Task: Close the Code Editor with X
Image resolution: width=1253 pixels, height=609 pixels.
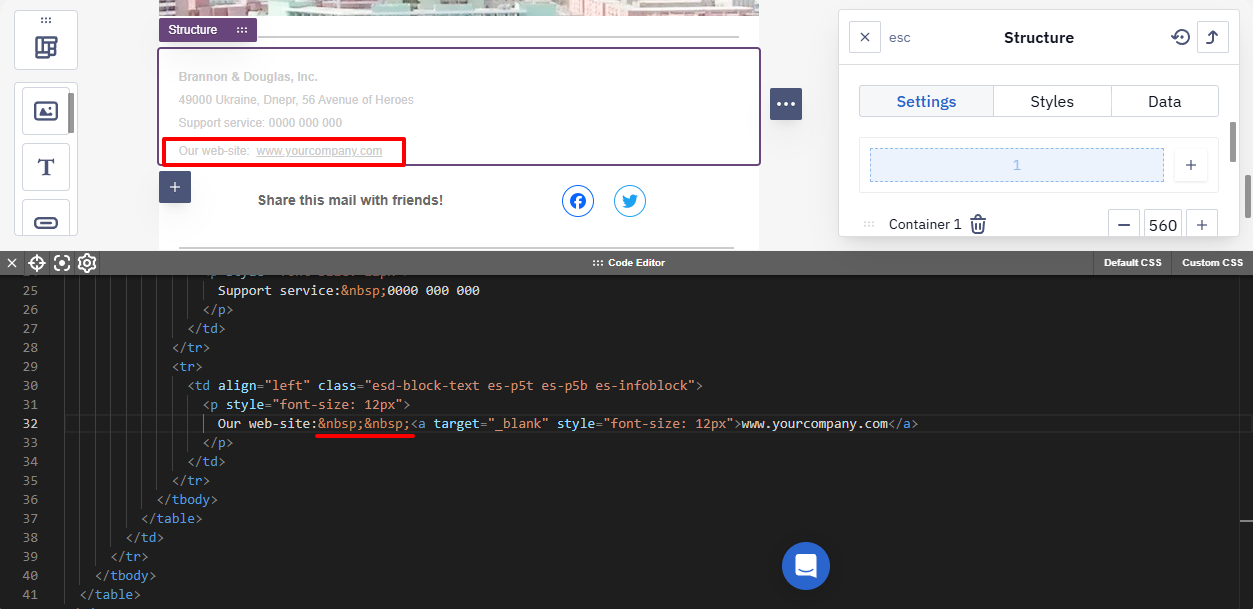Action: tap(12, 263)
